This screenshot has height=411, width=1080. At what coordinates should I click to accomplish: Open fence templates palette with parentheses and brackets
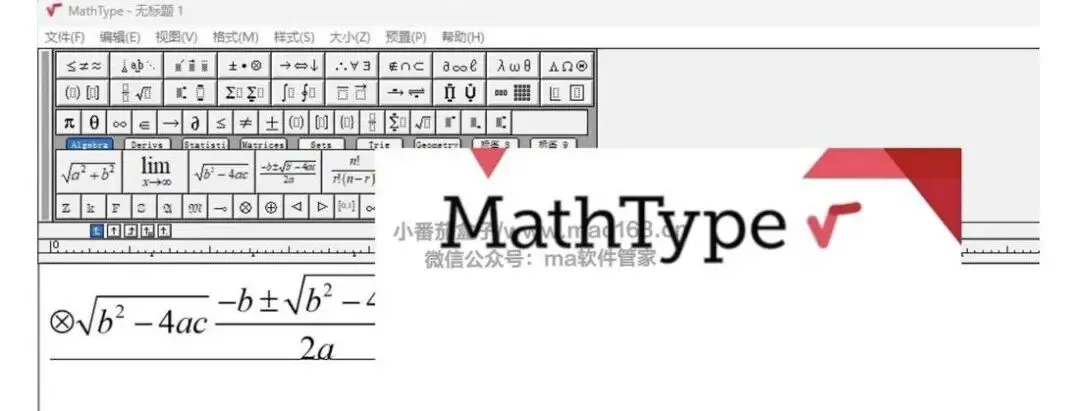[83, 92]
